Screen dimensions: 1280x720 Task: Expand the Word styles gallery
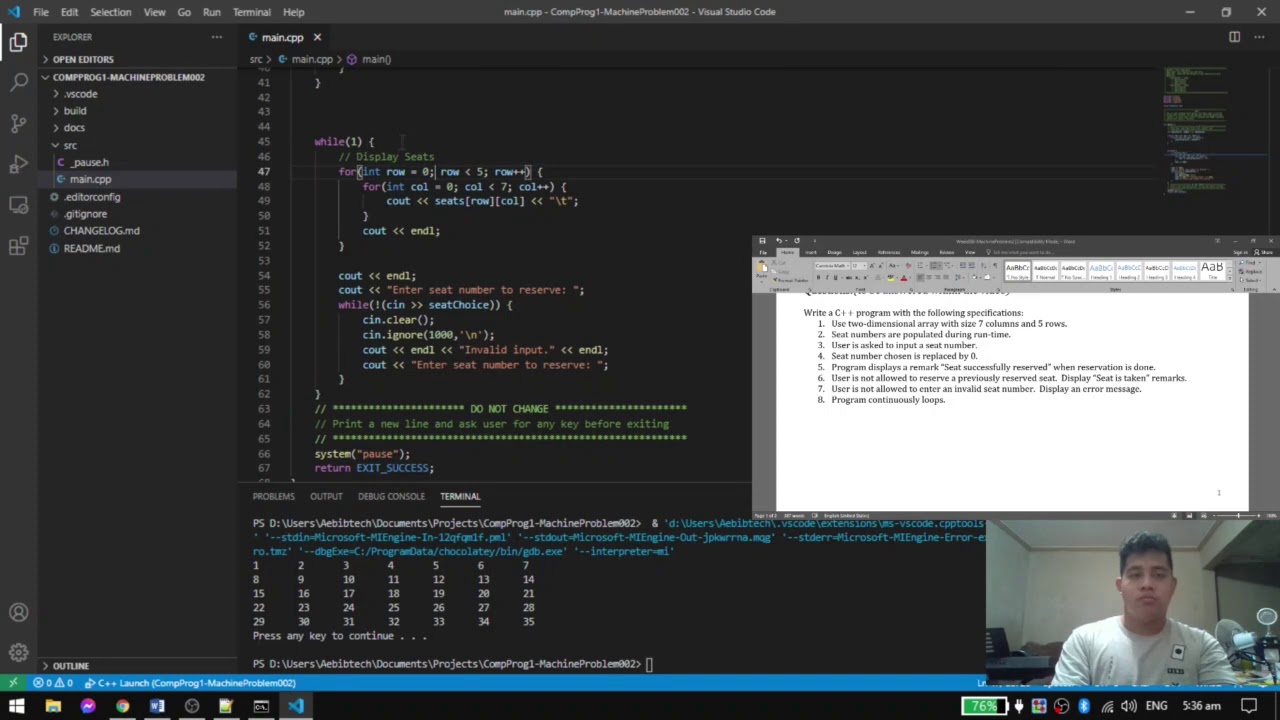click(x=1230, y=276)
